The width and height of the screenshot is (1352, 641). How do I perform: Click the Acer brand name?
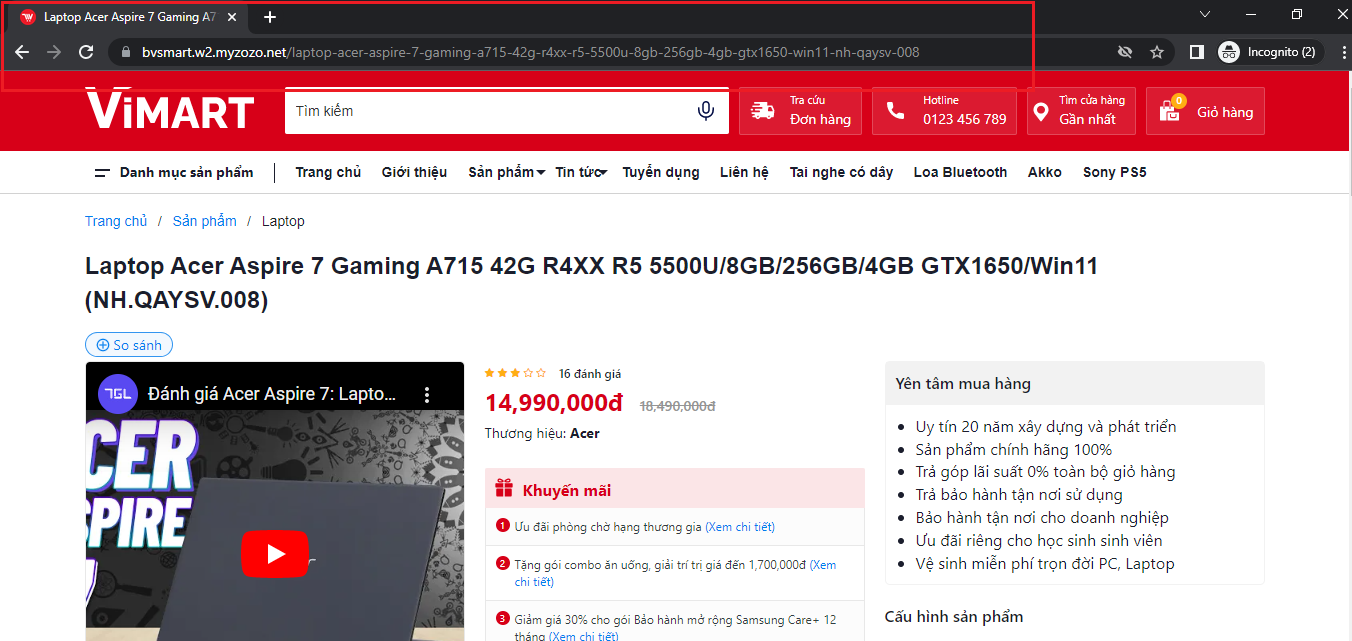click(585, 433)
